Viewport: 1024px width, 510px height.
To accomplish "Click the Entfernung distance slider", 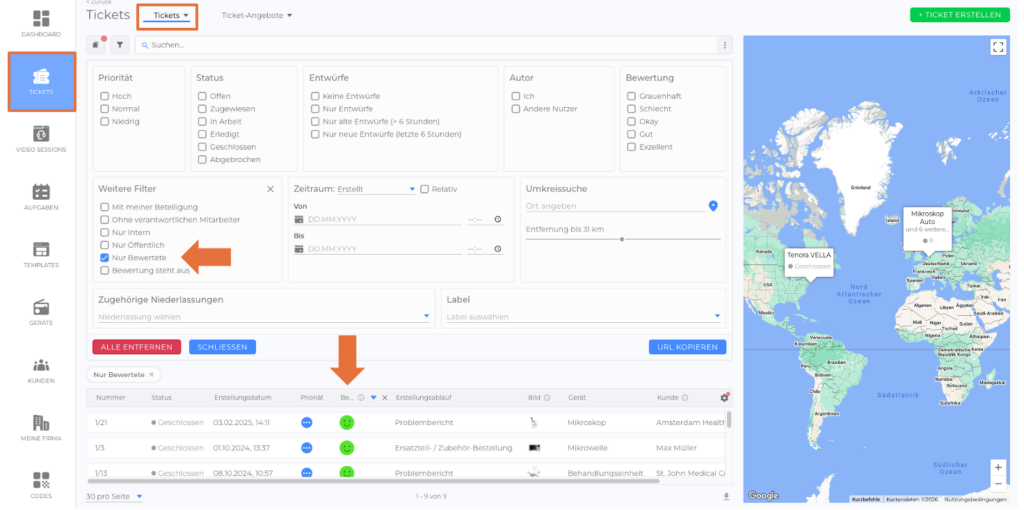I will tap(622, 239).
